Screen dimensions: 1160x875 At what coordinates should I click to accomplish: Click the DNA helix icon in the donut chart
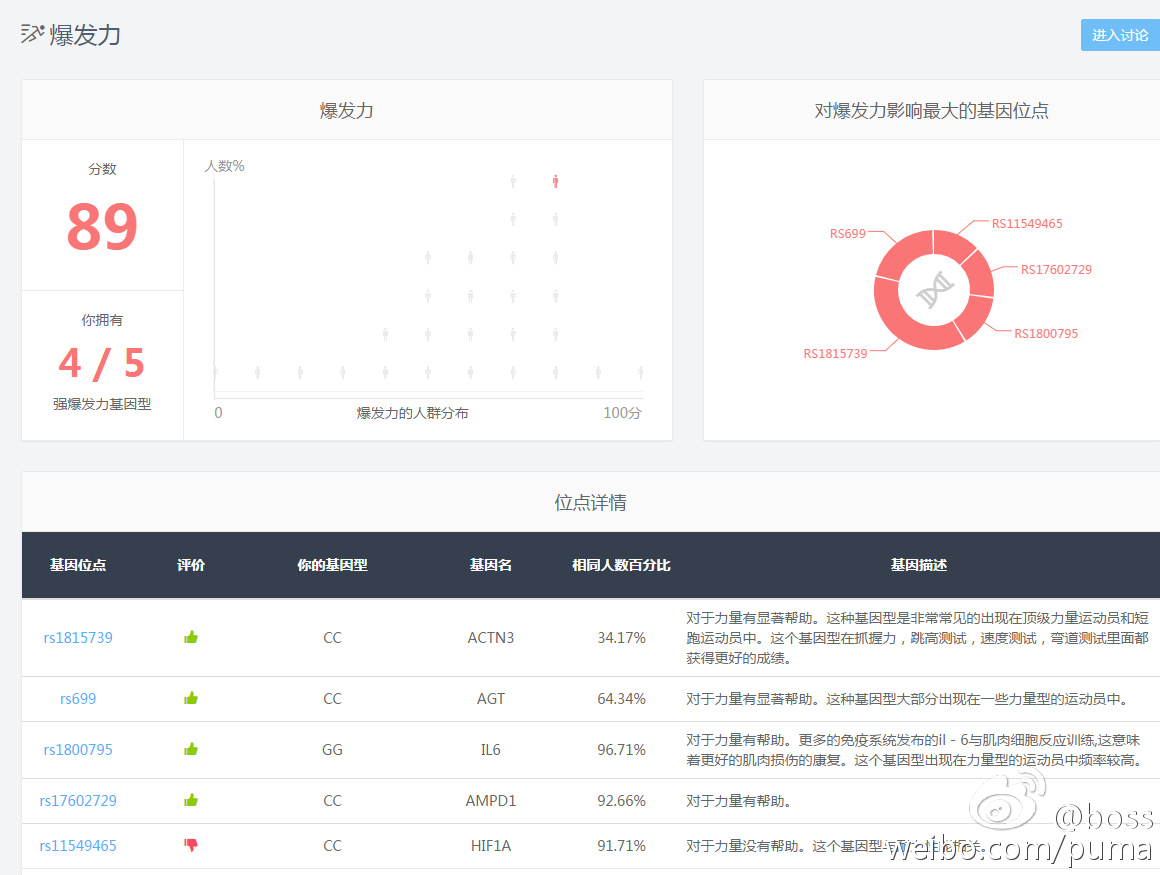pos(934,290)
